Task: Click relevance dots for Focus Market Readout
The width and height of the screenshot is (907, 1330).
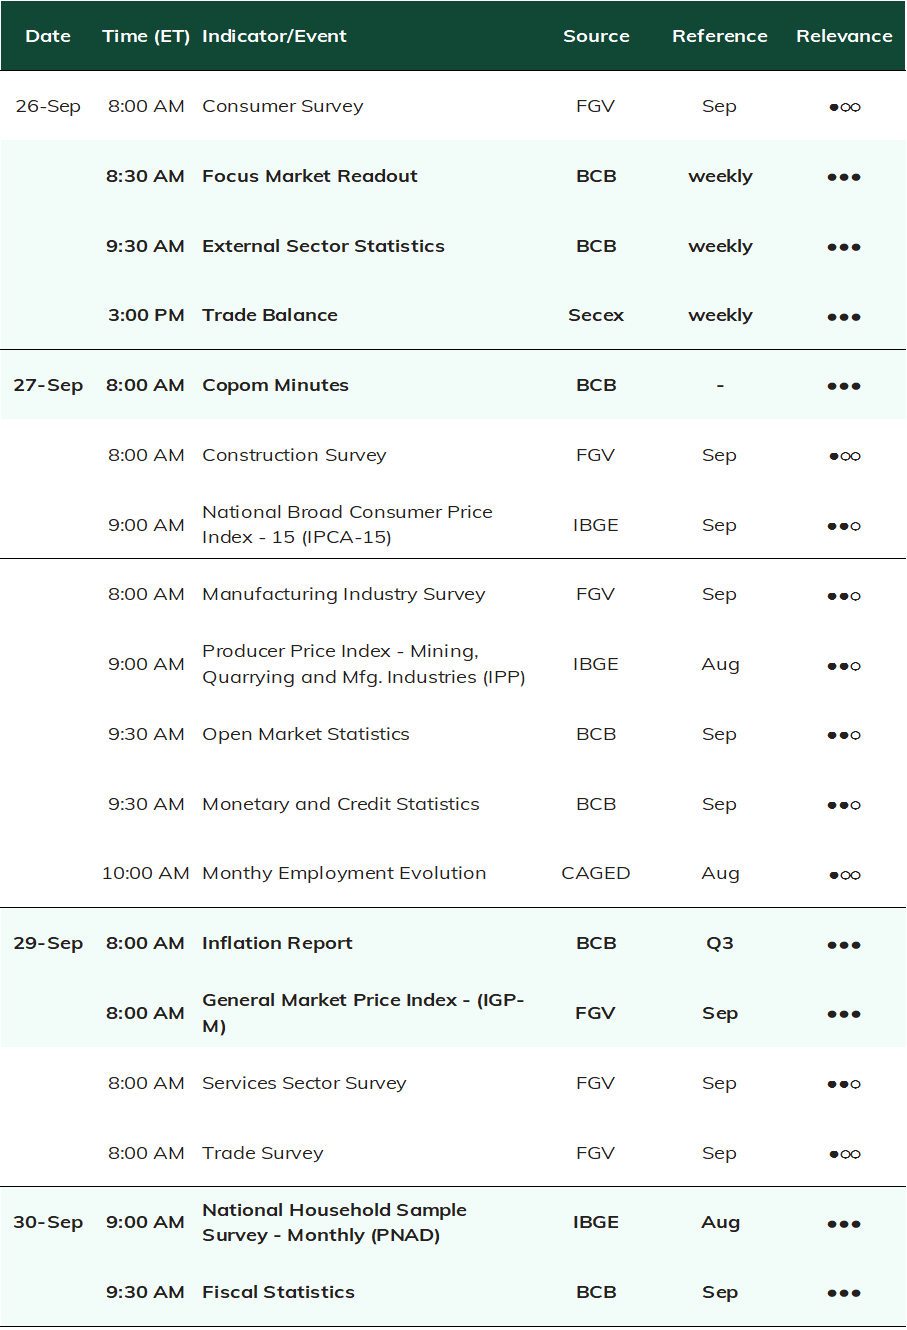Action: point(844,177)
